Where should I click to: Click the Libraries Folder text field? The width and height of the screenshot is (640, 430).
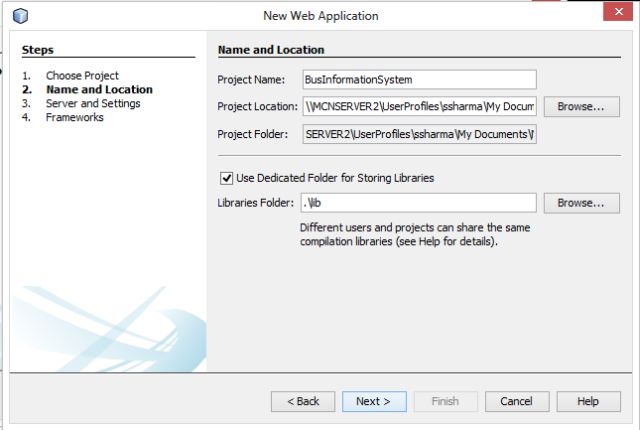coord(419,203)
